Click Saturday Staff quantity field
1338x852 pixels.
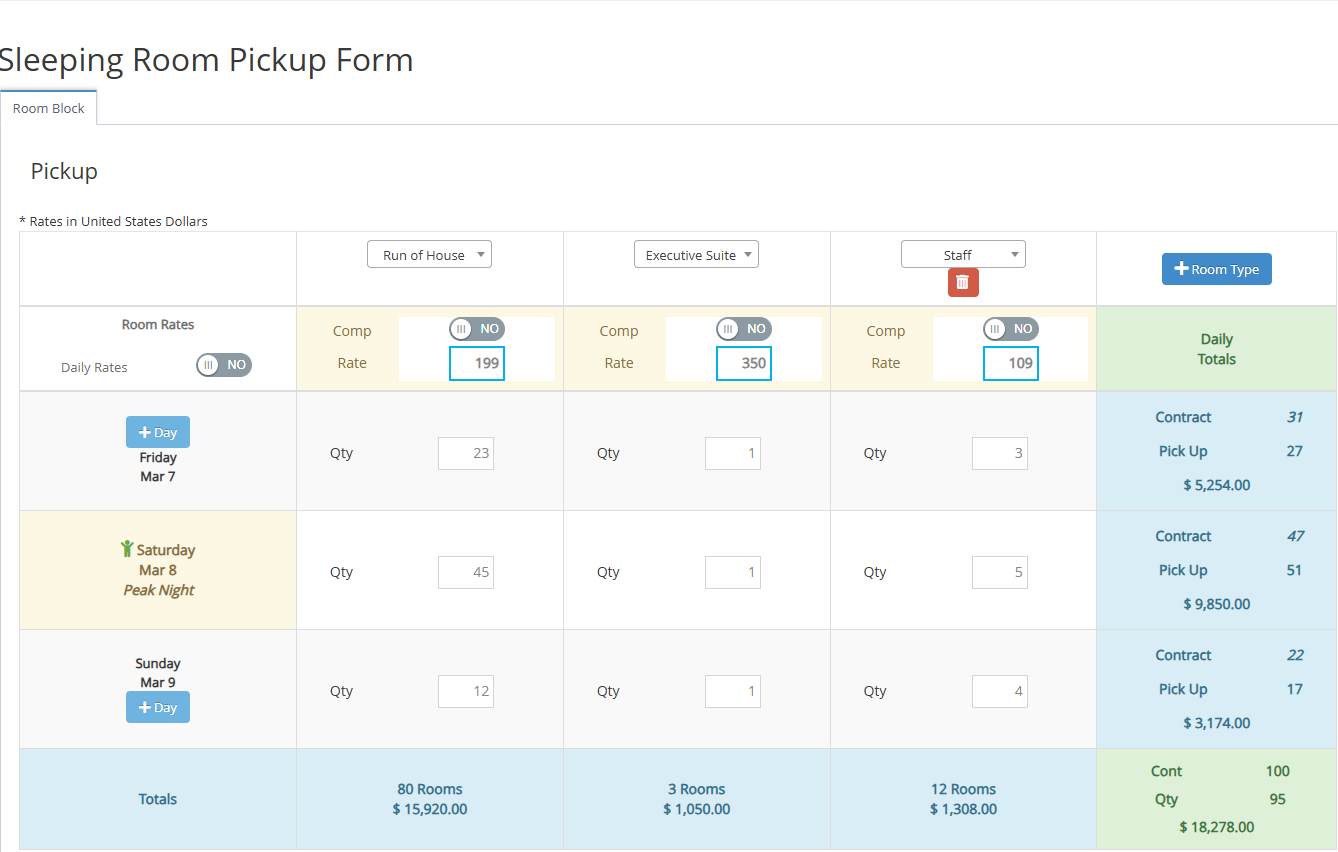click(x=1000, y=572)
